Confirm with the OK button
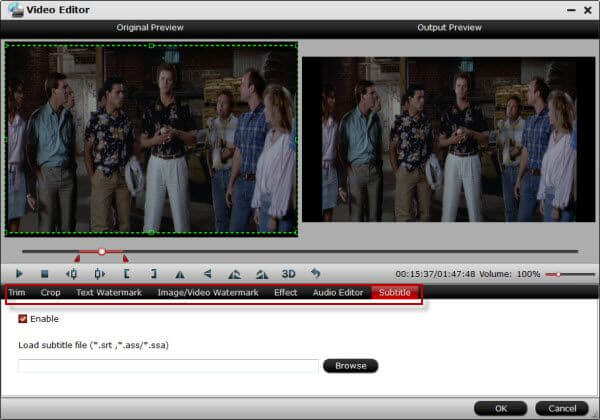The image size is (600, 420). coord(500,408)
